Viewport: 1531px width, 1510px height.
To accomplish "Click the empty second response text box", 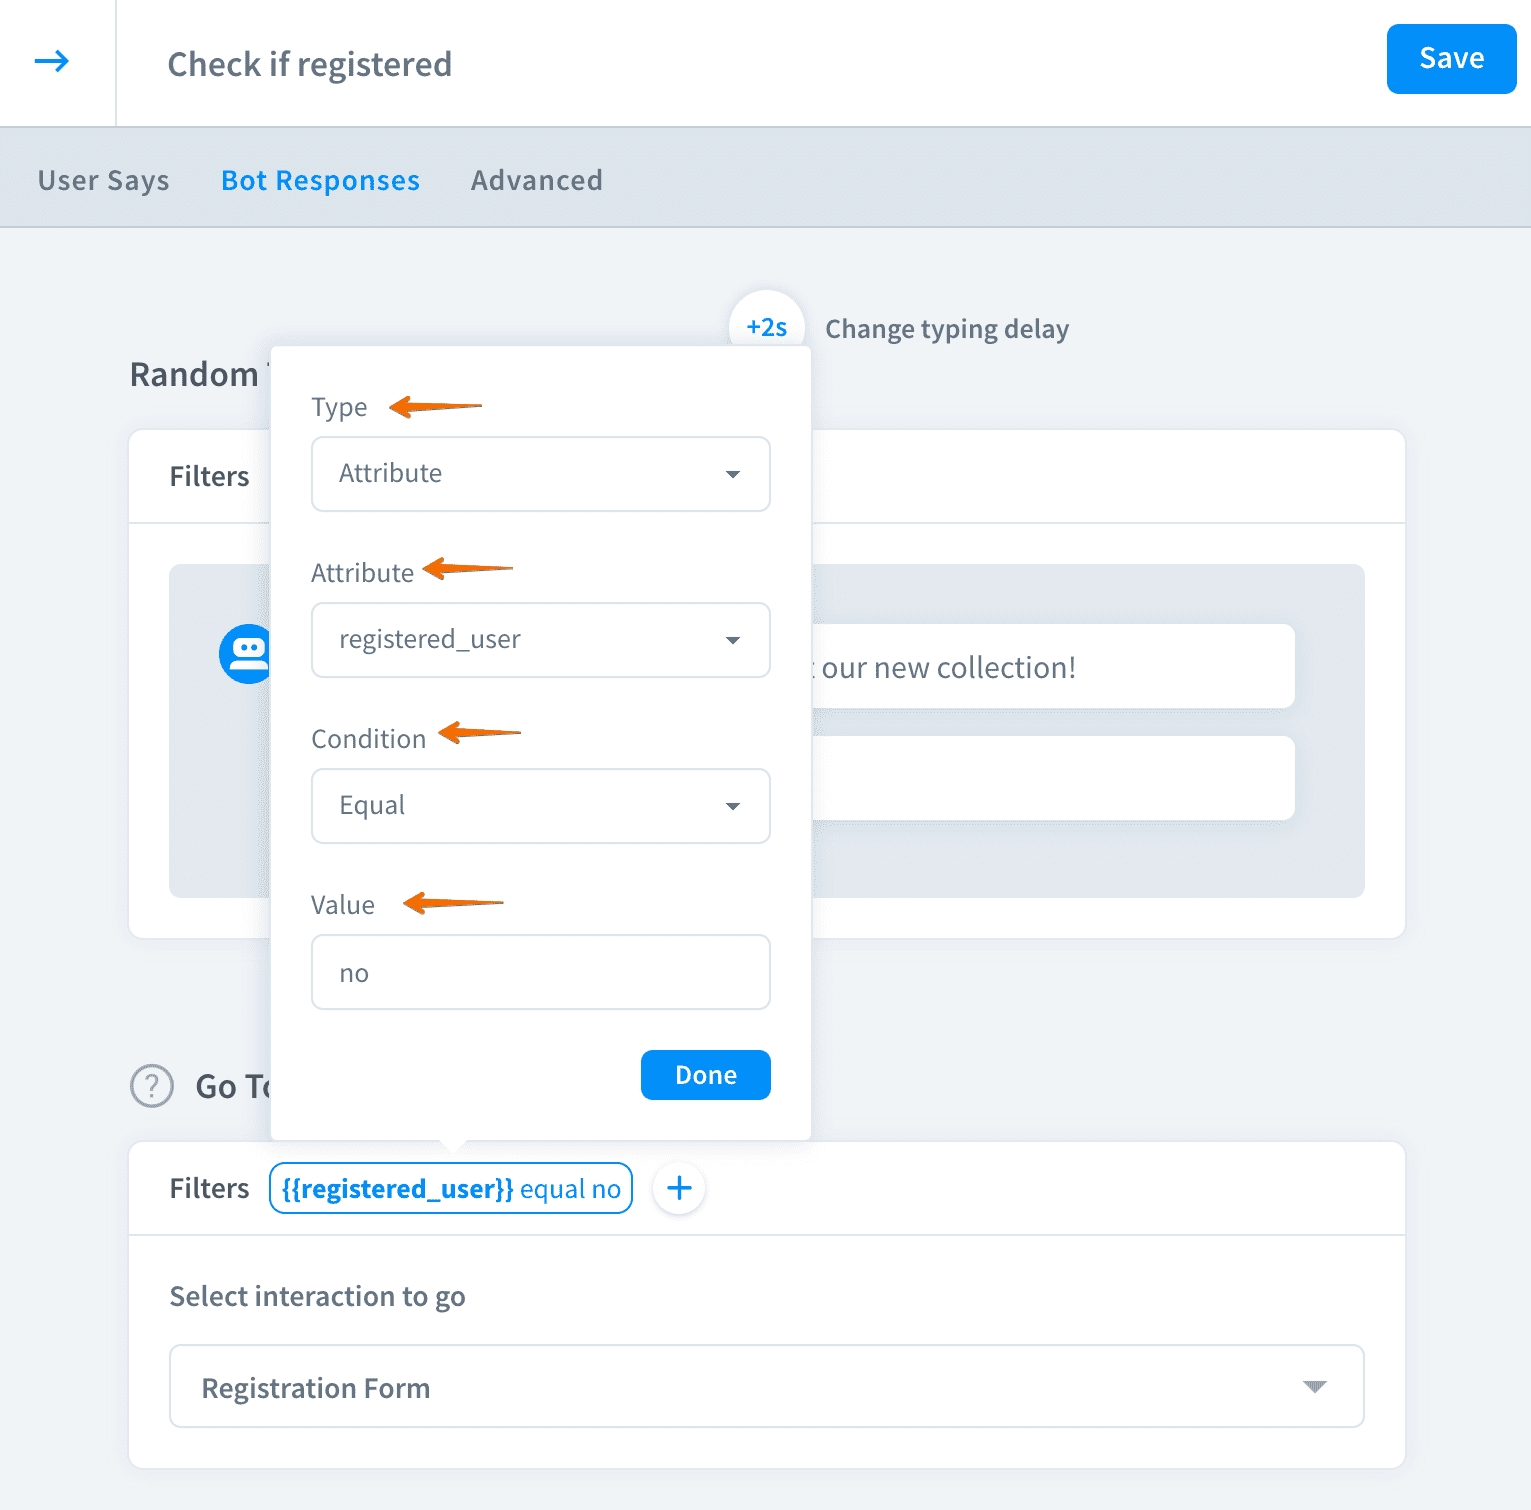I will [1050, 778].
